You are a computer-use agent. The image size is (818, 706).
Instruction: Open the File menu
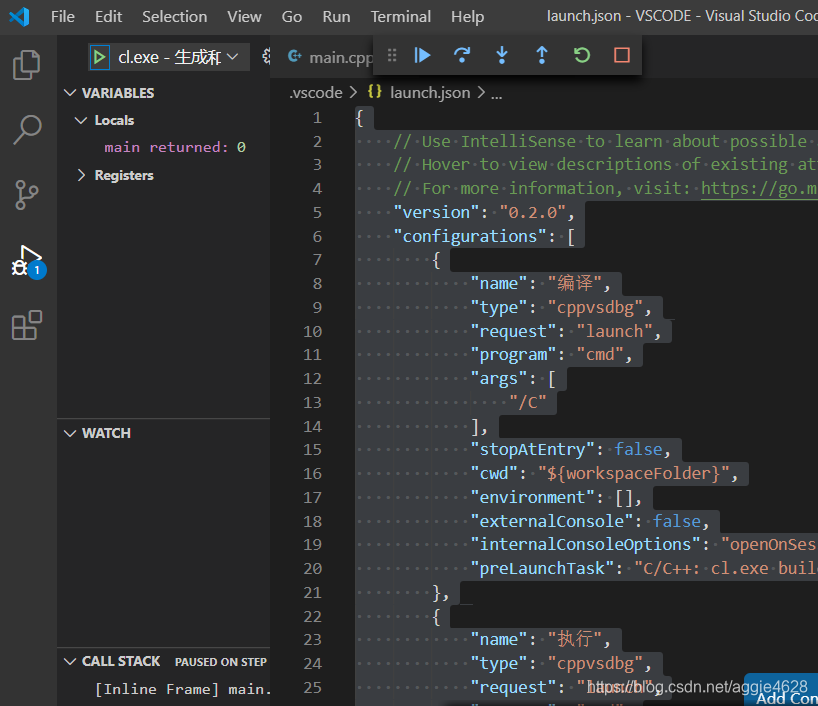[63, 17]
